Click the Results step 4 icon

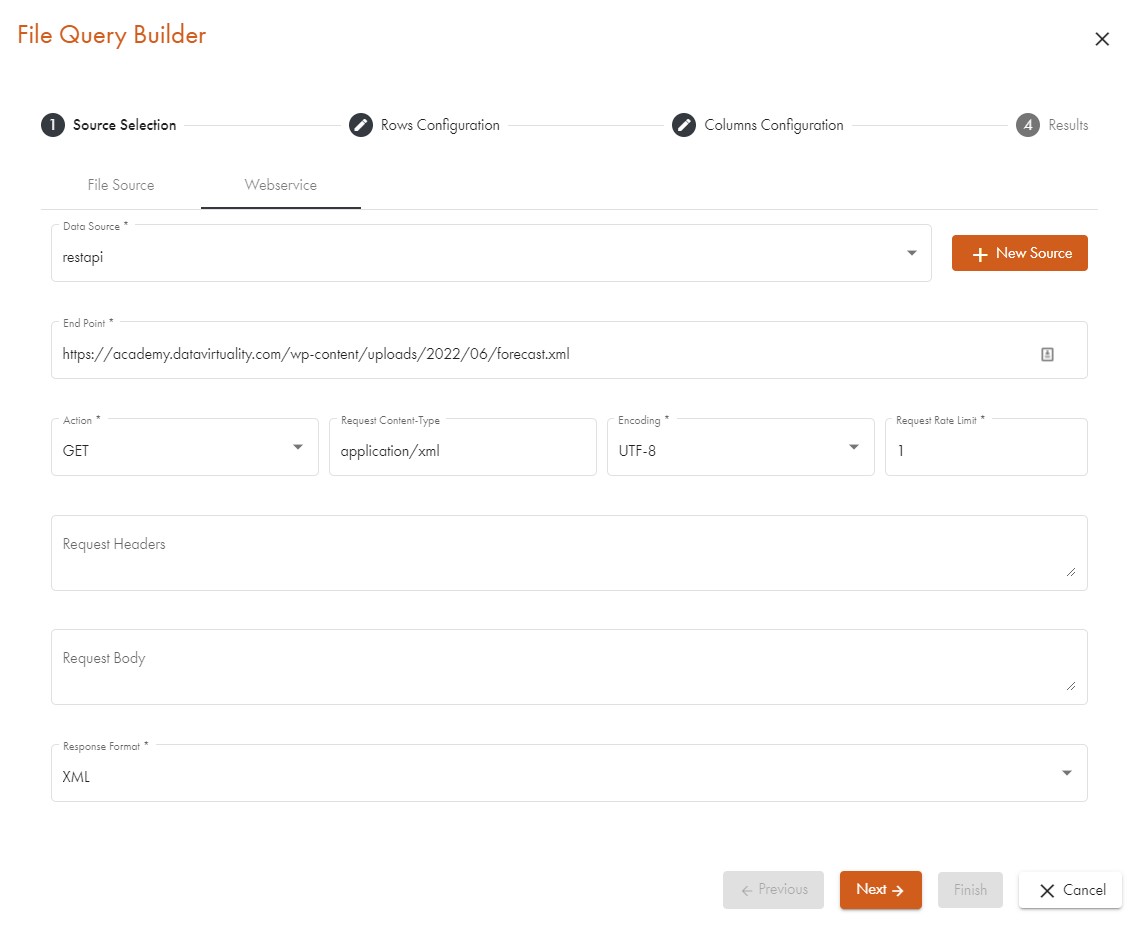1027,125
